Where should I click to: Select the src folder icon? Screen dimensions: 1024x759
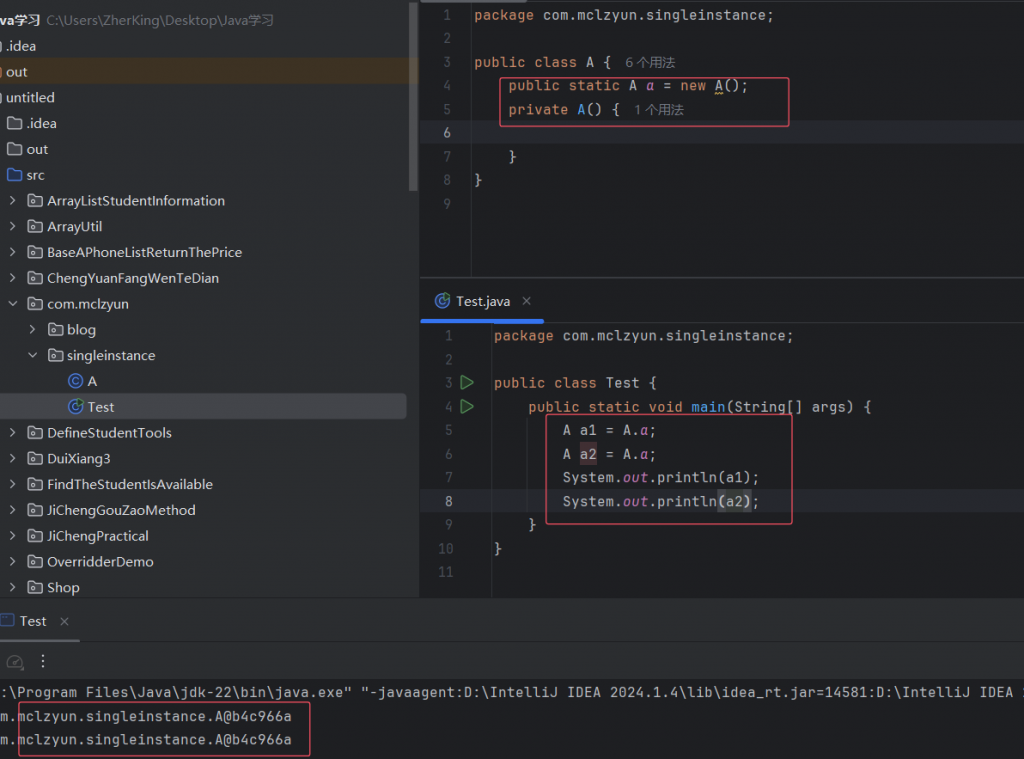14,175
